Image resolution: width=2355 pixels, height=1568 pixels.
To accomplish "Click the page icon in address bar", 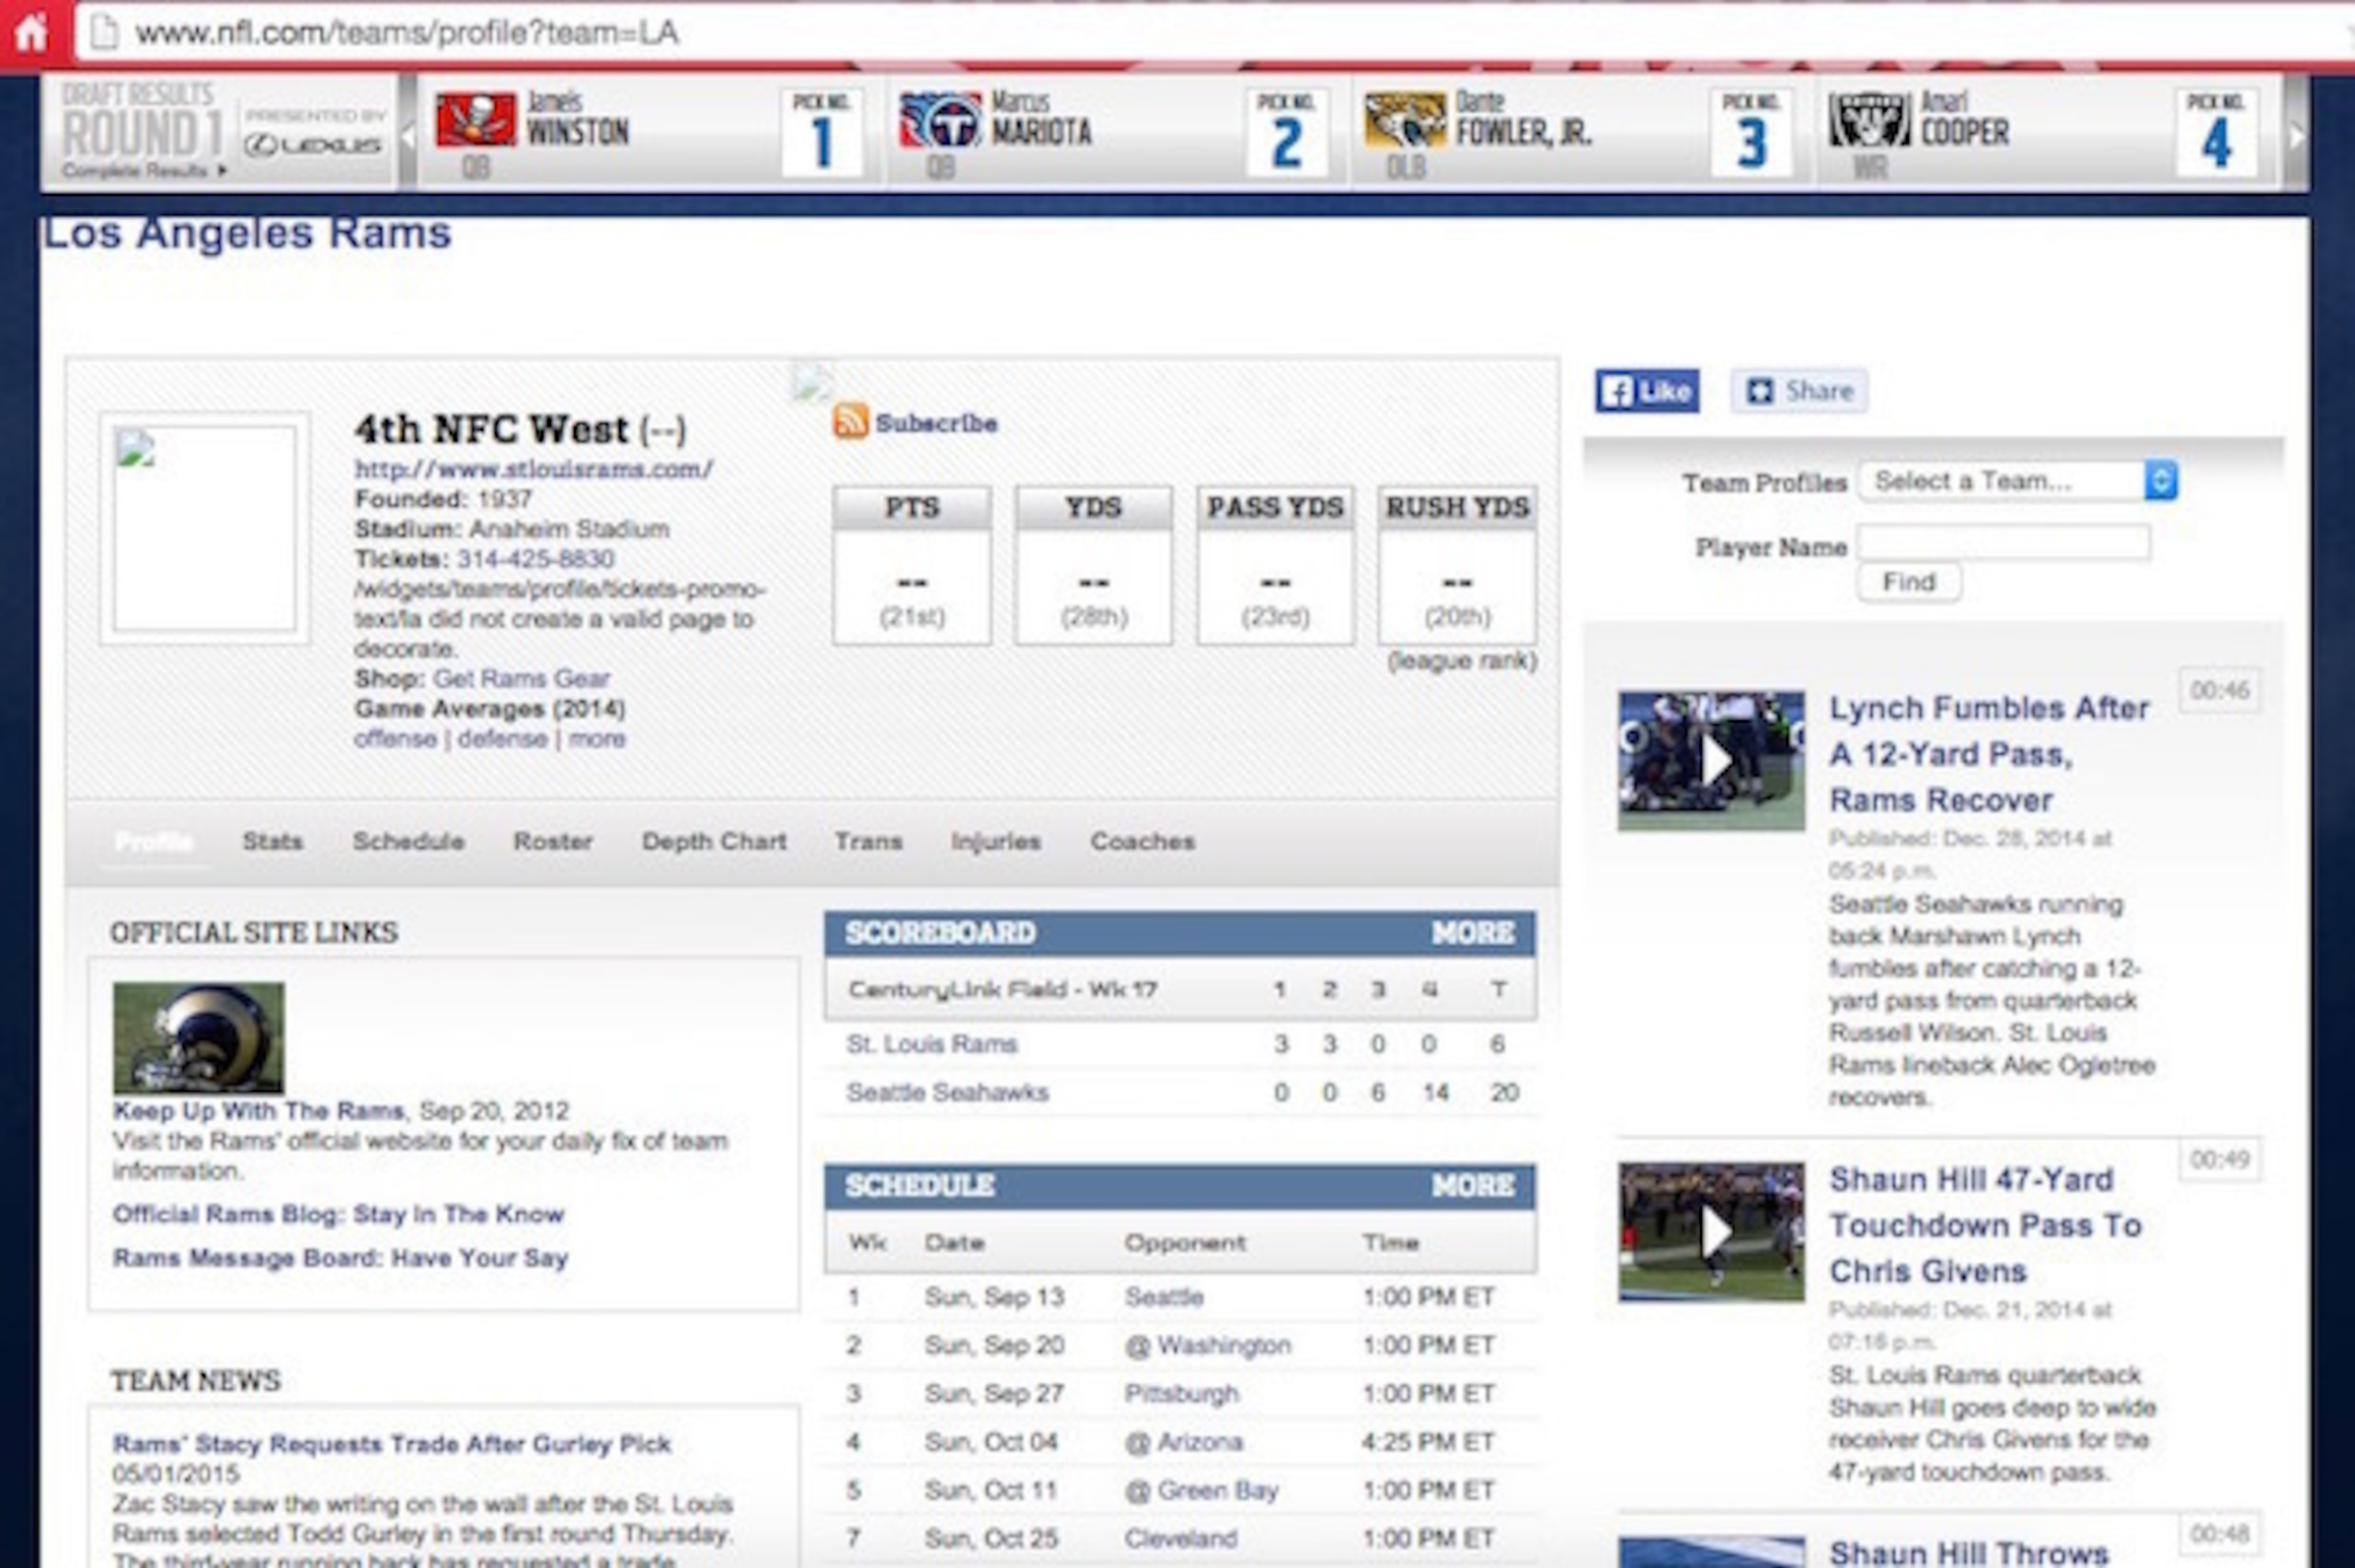I will (x=103, y=33).
